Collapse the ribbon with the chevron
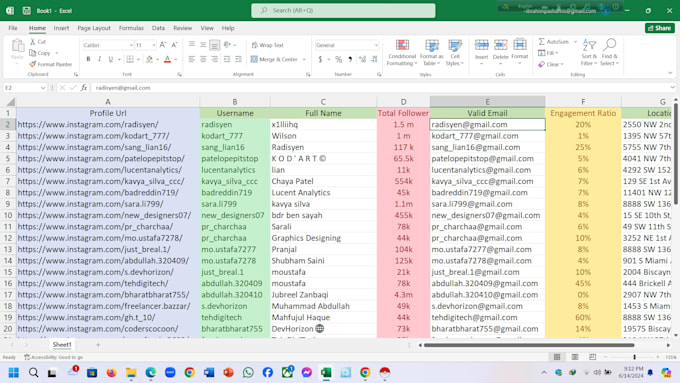This screenshot has width=680, height=383. [670, 73]
